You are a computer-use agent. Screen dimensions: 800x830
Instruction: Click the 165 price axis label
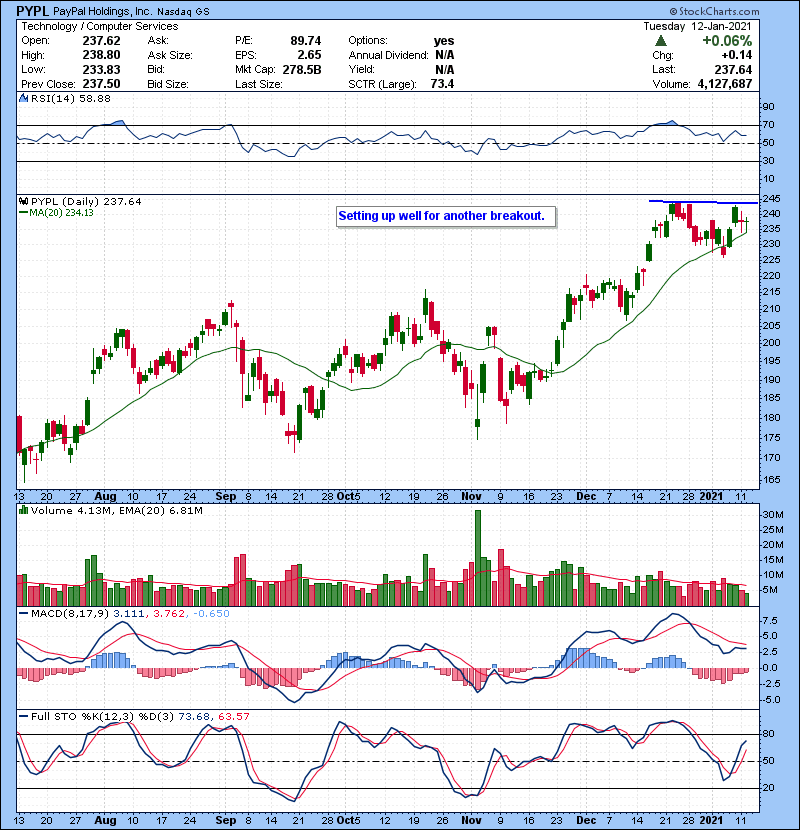pyautogui.click(x=771, y=480)
